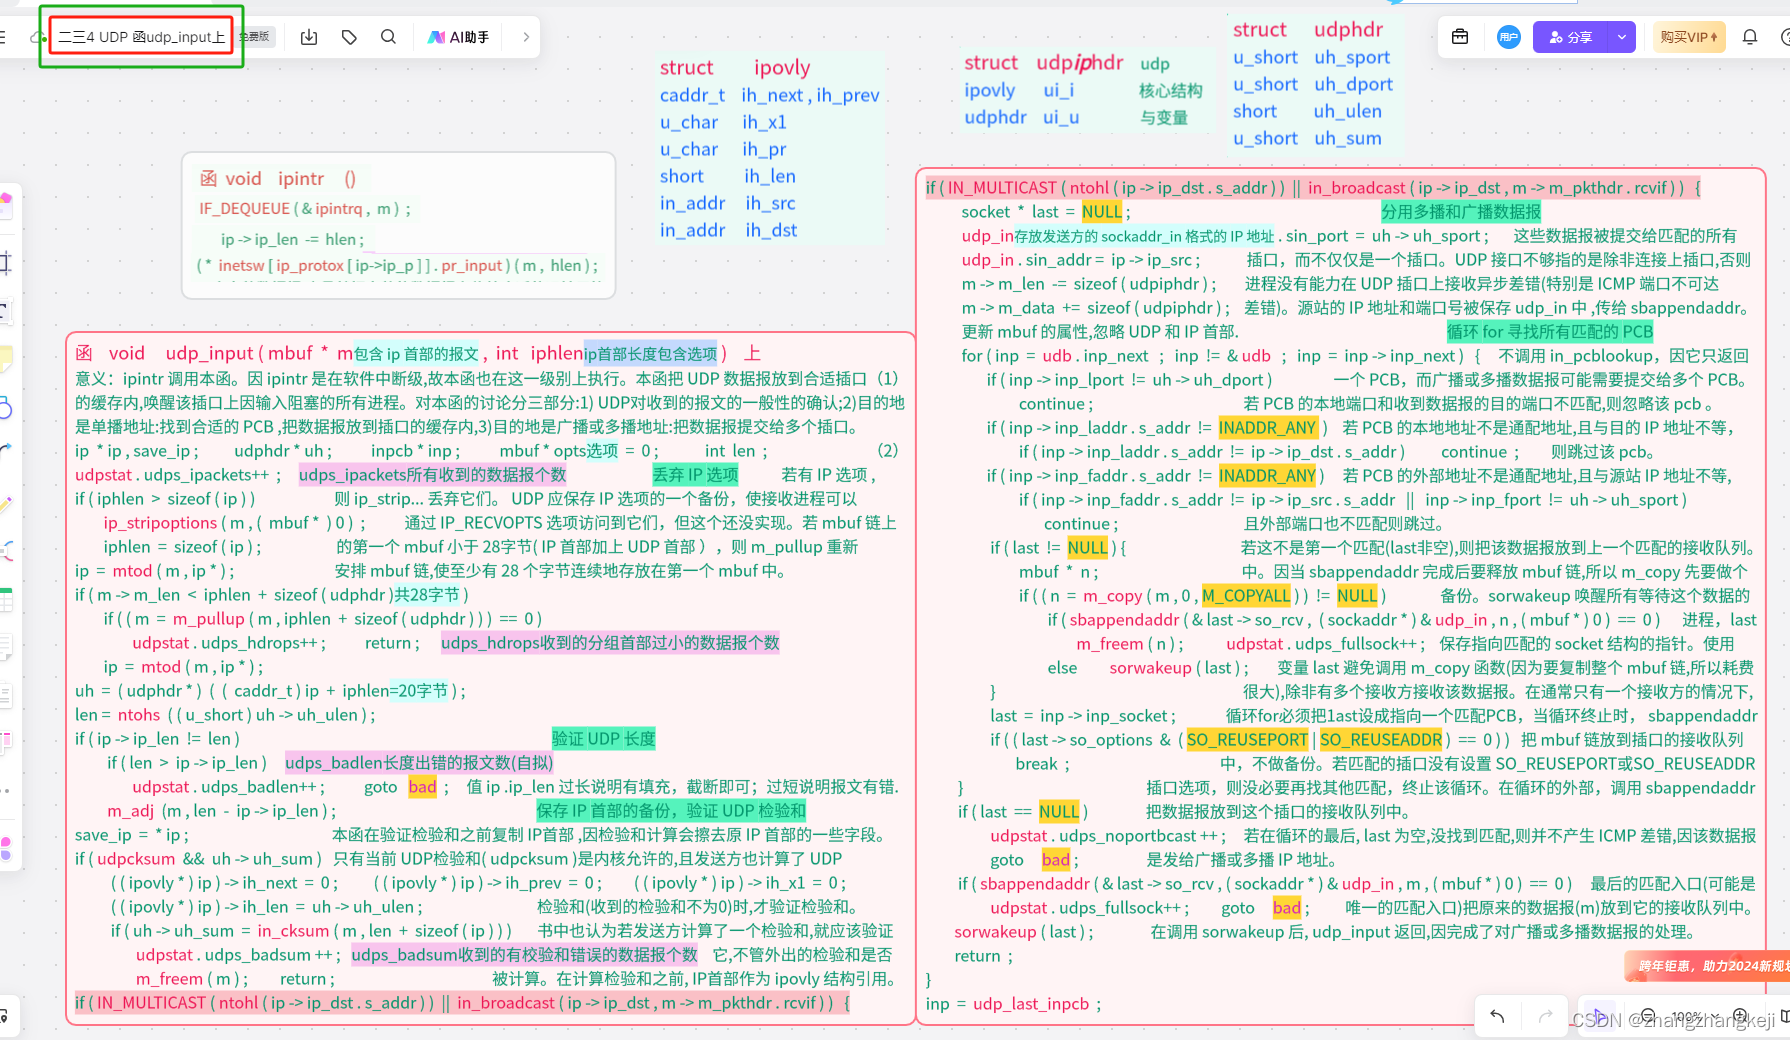This screenshot has height=1040, width=1790.
Task: Click the highlighted 'M_COPYALL' text
Action: tap(1246, 596)
